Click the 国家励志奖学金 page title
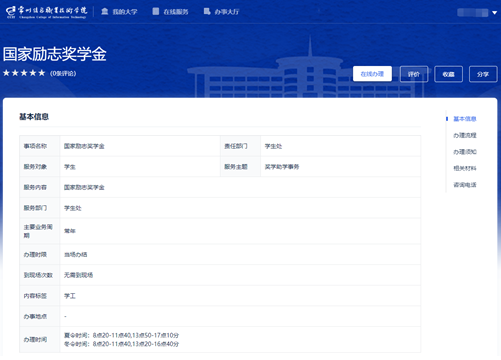This screenshot has width=501, height=360. (55, 54)
